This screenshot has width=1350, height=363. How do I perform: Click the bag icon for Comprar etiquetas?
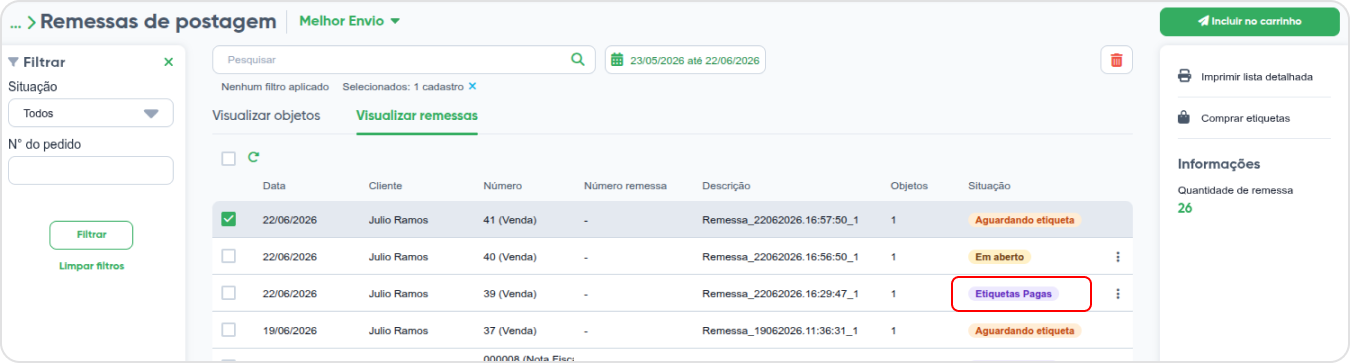pos(1184,117)
